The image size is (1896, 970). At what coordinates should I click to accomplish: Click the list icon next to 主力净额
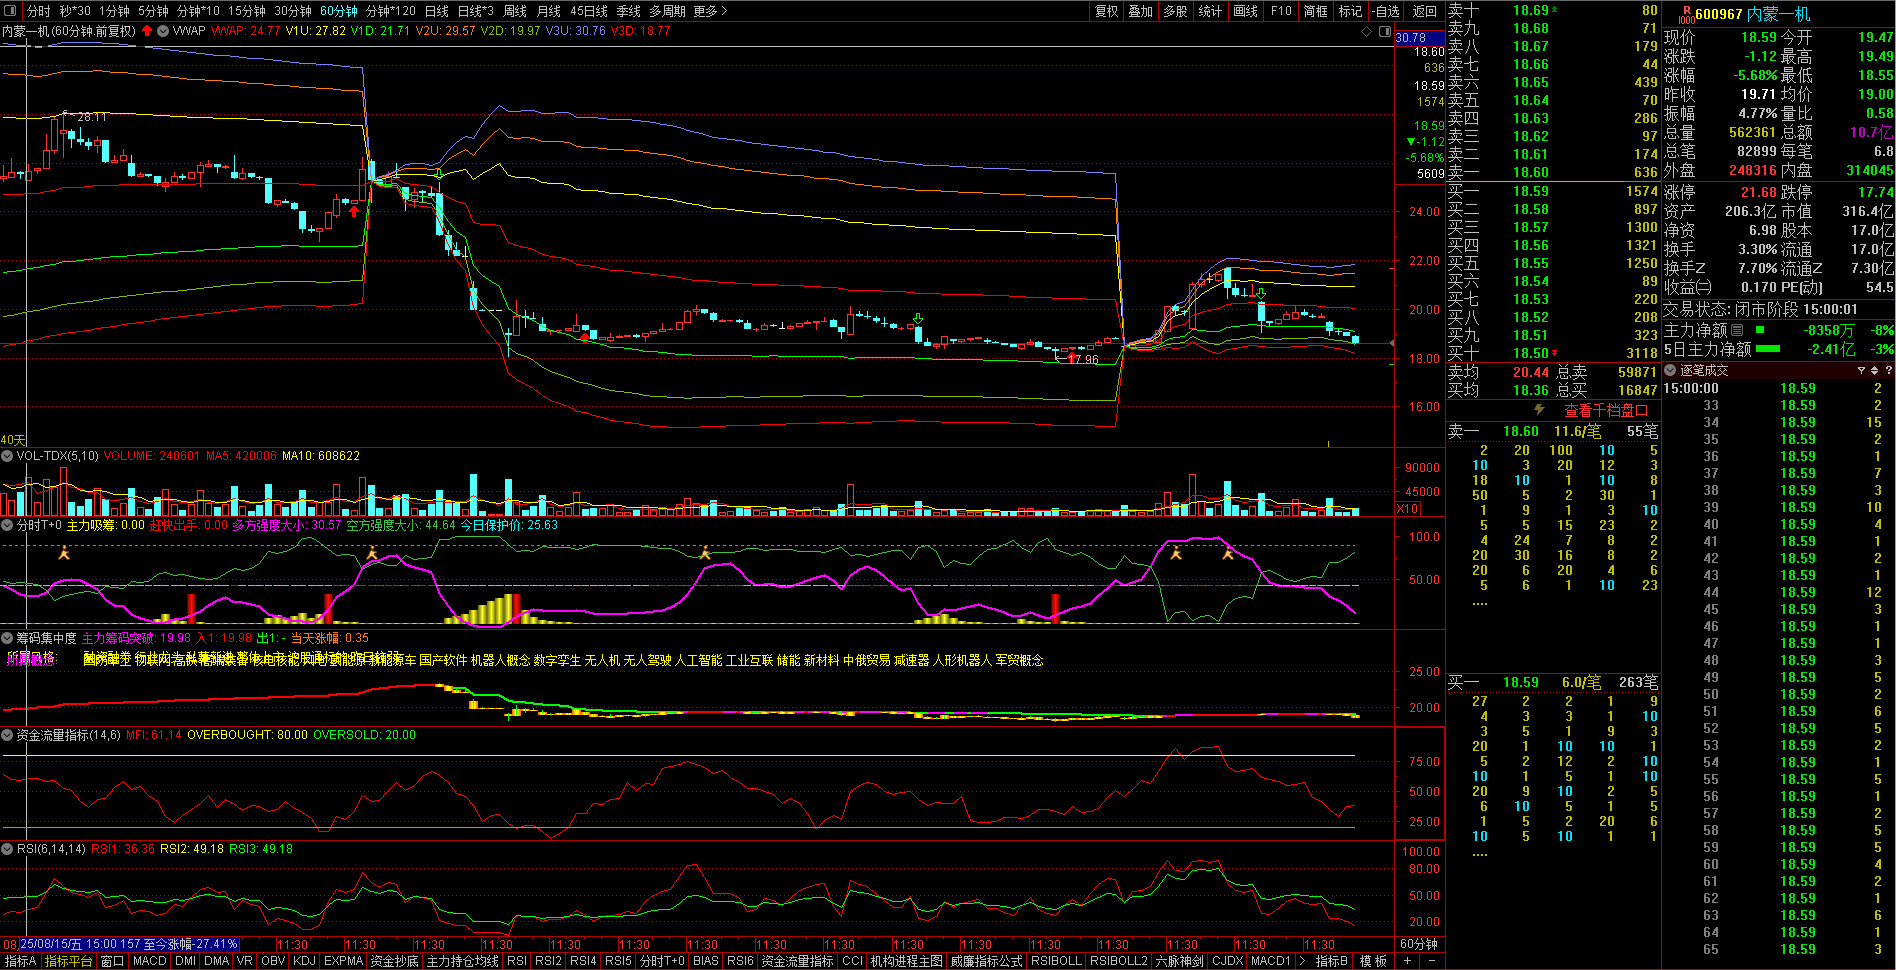tap(1737, 330)
